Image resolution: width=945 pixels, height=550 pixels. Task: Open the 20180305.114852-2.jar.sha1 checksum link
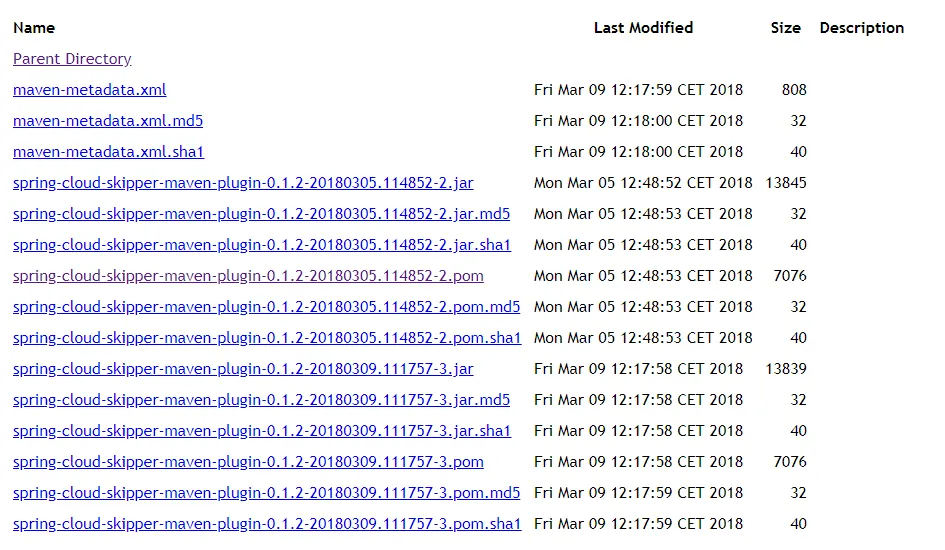point(262,245)
